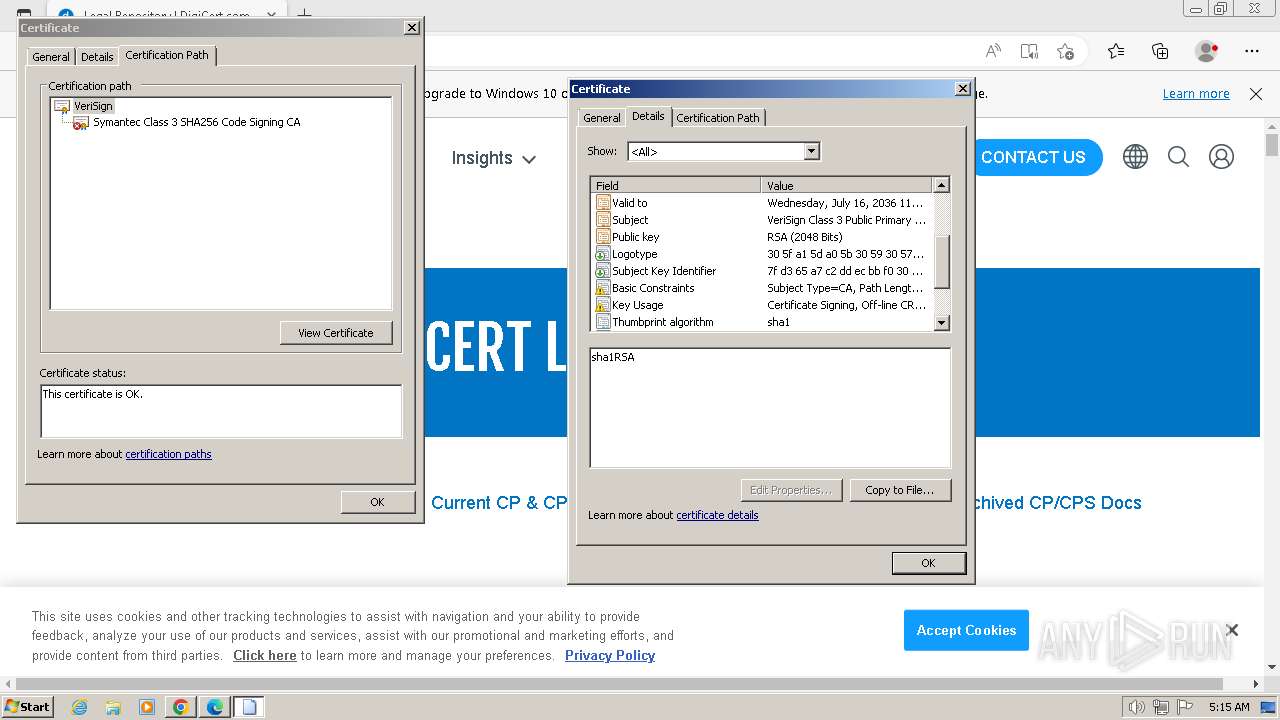1280x720 pixels.
Task: Select the Key Usage field row
Action: pyautogui.click(x=762, y=305)
